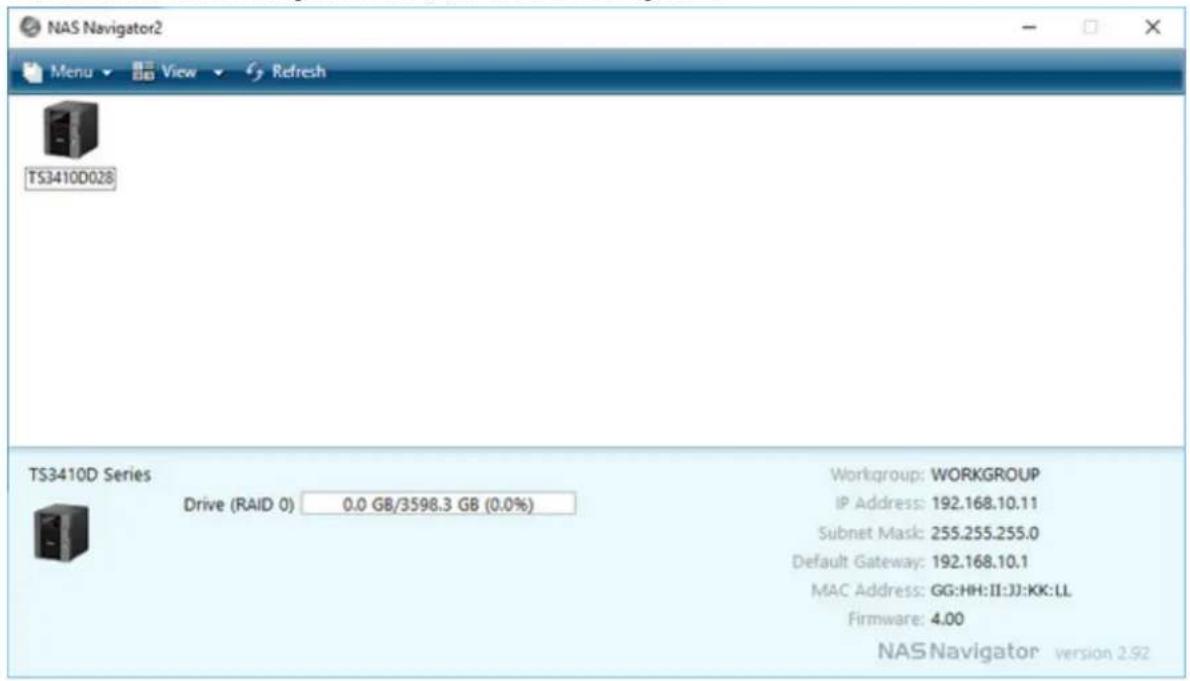The image size is (1190, 681).
Task: Click the firmware value 4.00
Action: coord(947,619)
